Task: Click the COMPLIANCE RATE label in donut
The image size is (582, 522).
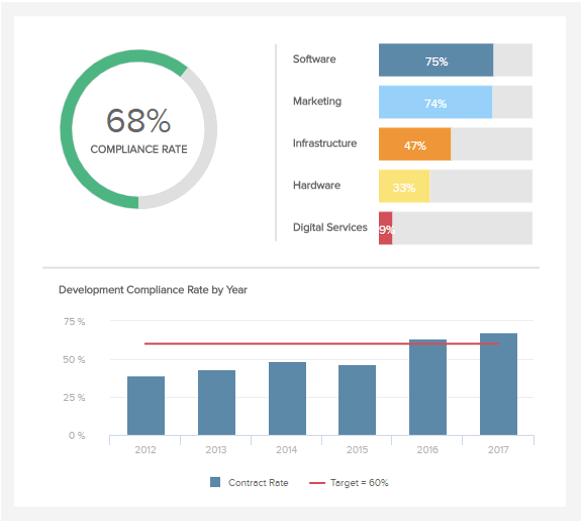Action: pyautogui.click(x=139, y=149)
